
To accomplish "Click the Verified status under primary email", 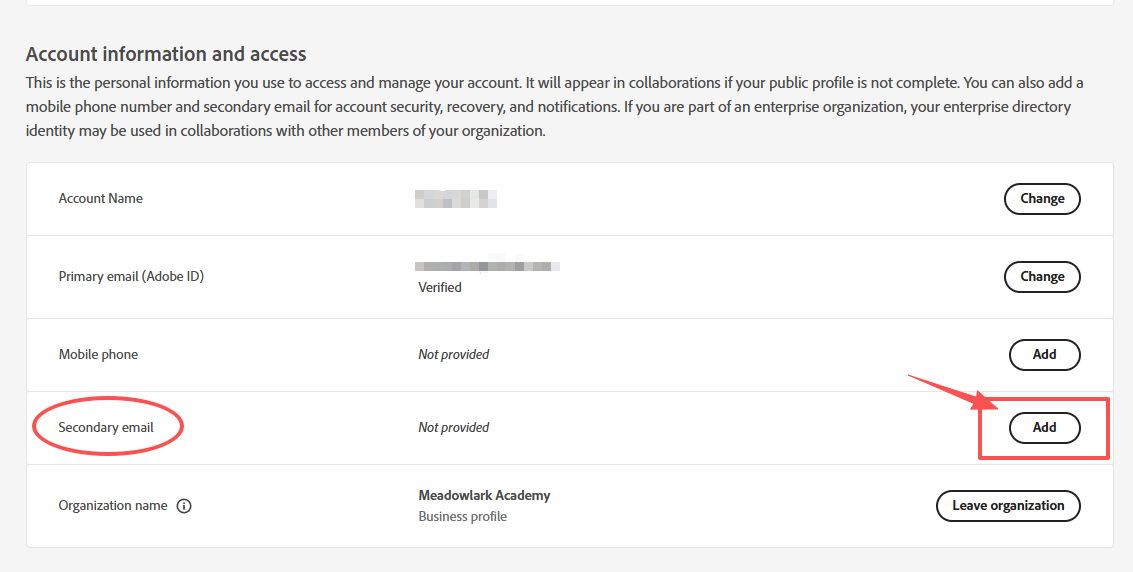I will click(440, 288).
